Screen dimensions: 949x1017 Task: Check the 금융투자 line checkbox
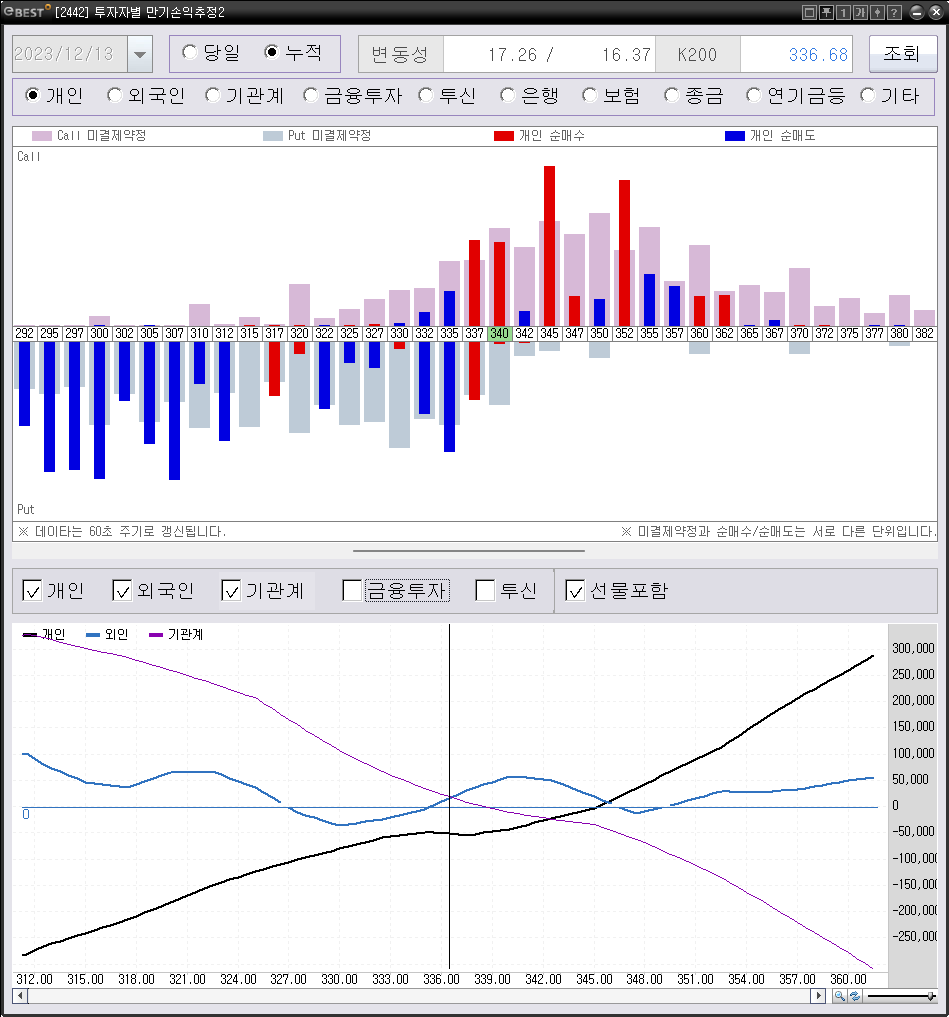pos(352,590)
